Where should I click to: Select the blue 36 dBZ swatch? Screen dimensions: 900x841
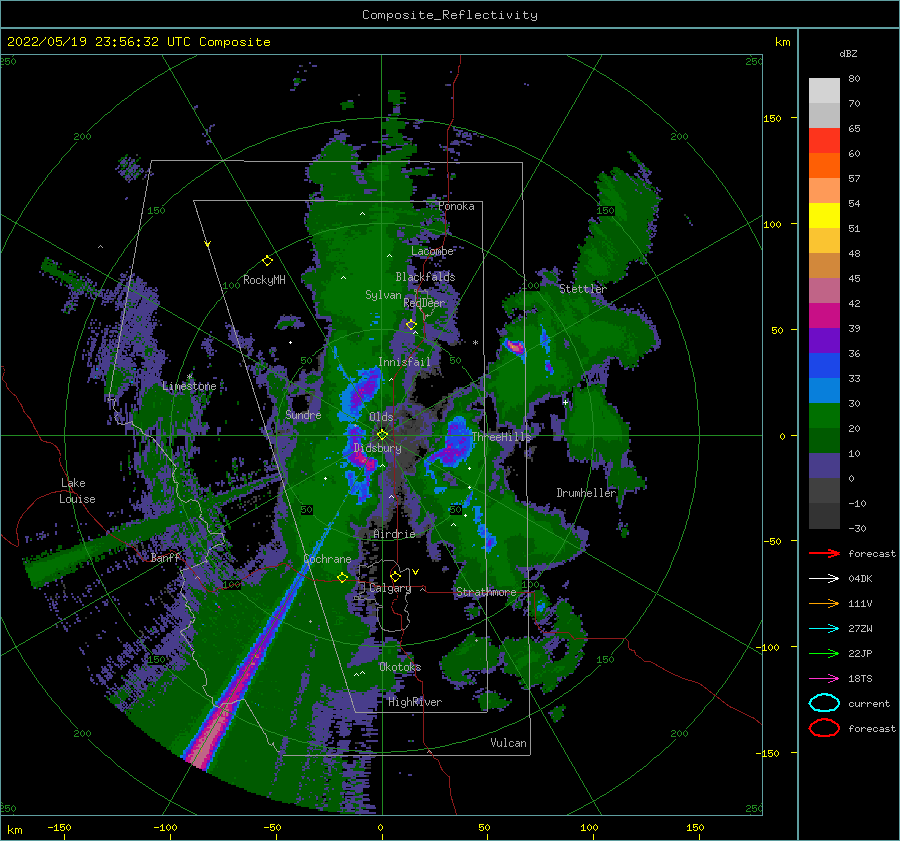824,365
